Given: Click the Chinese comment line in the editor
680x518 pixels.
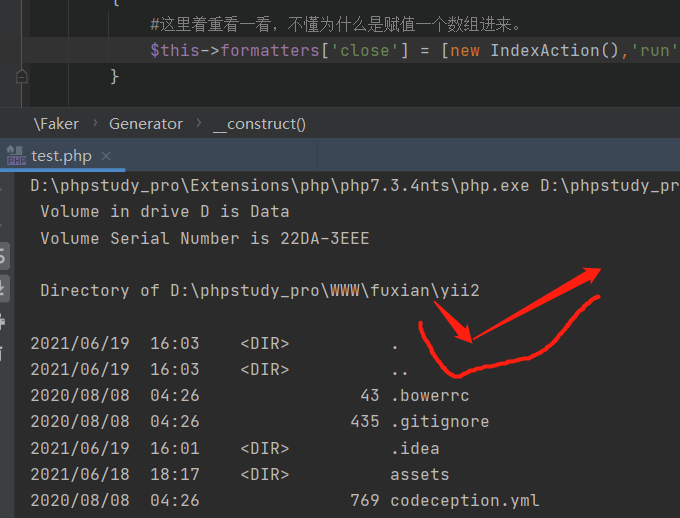Looking at the screenshot, I should click(335, 24).
